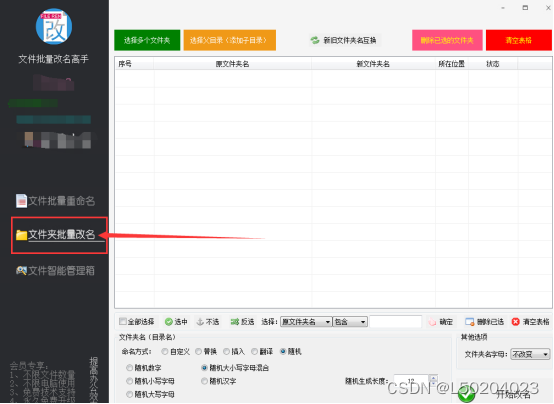Open 文件夹批量改名 in the sidebar

point(55,235)
